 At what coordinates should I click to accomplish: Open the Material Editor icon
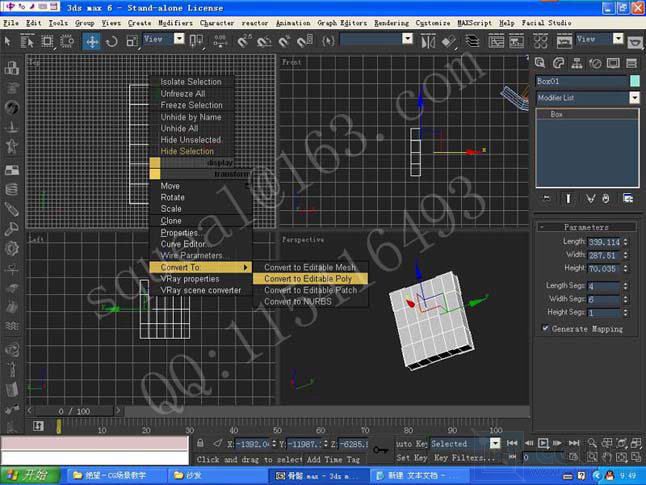pyautogui.click(x=541, y=42)
